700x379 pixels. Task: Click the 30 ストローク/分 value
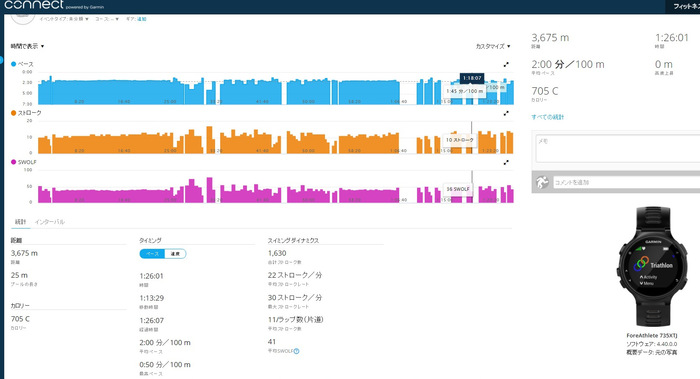tap(295, 298)
